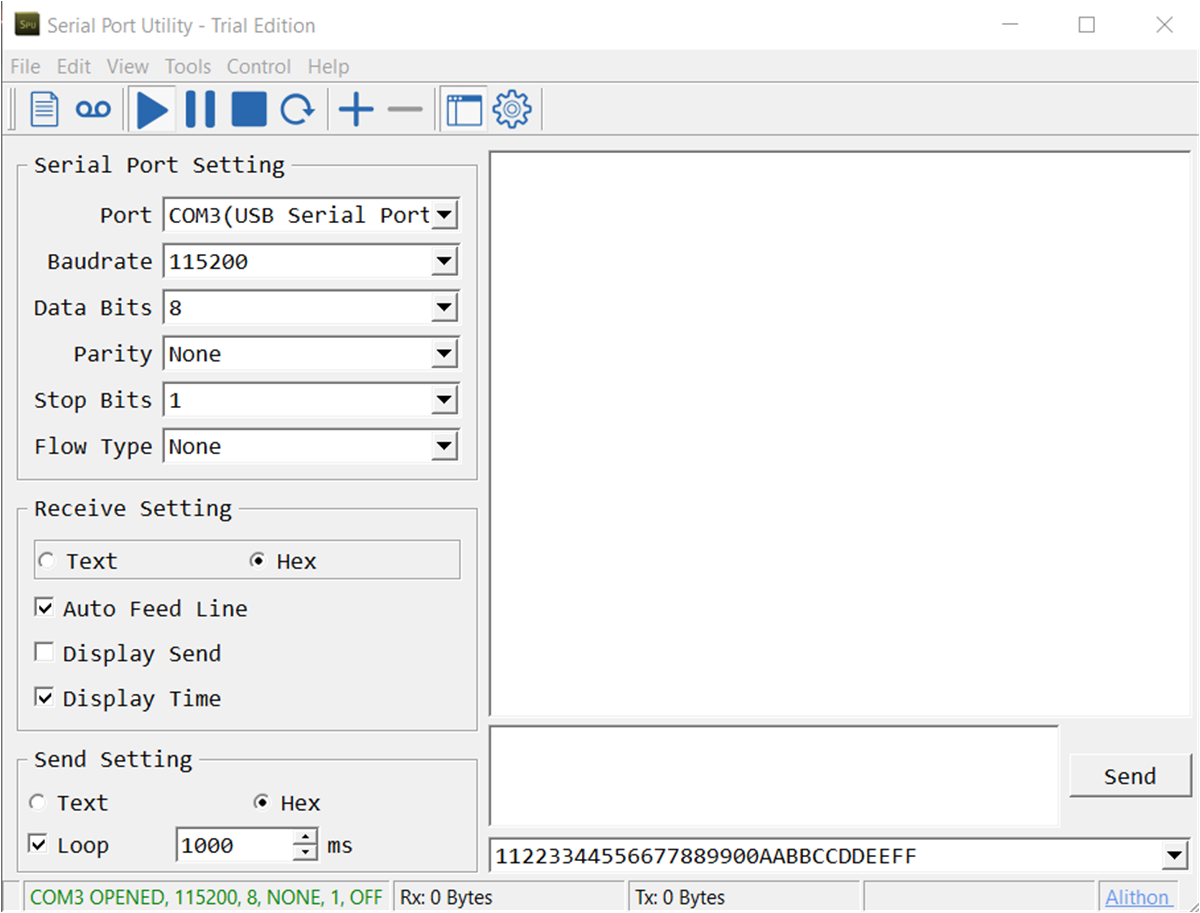Image resolution: width=1200 pixels, height=913 pixels.
Task: Increase loop interval with the up stepper
Action: [x=303, y=838]
